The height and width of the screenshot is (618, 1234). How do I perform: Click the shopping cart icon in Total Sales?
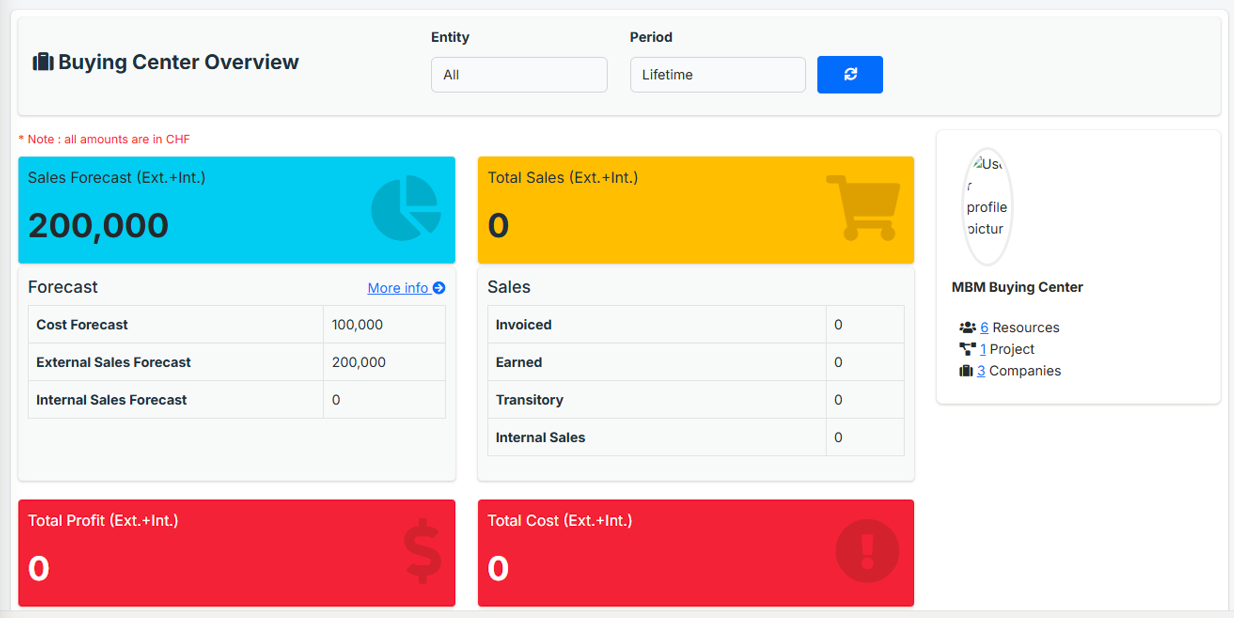862,207
